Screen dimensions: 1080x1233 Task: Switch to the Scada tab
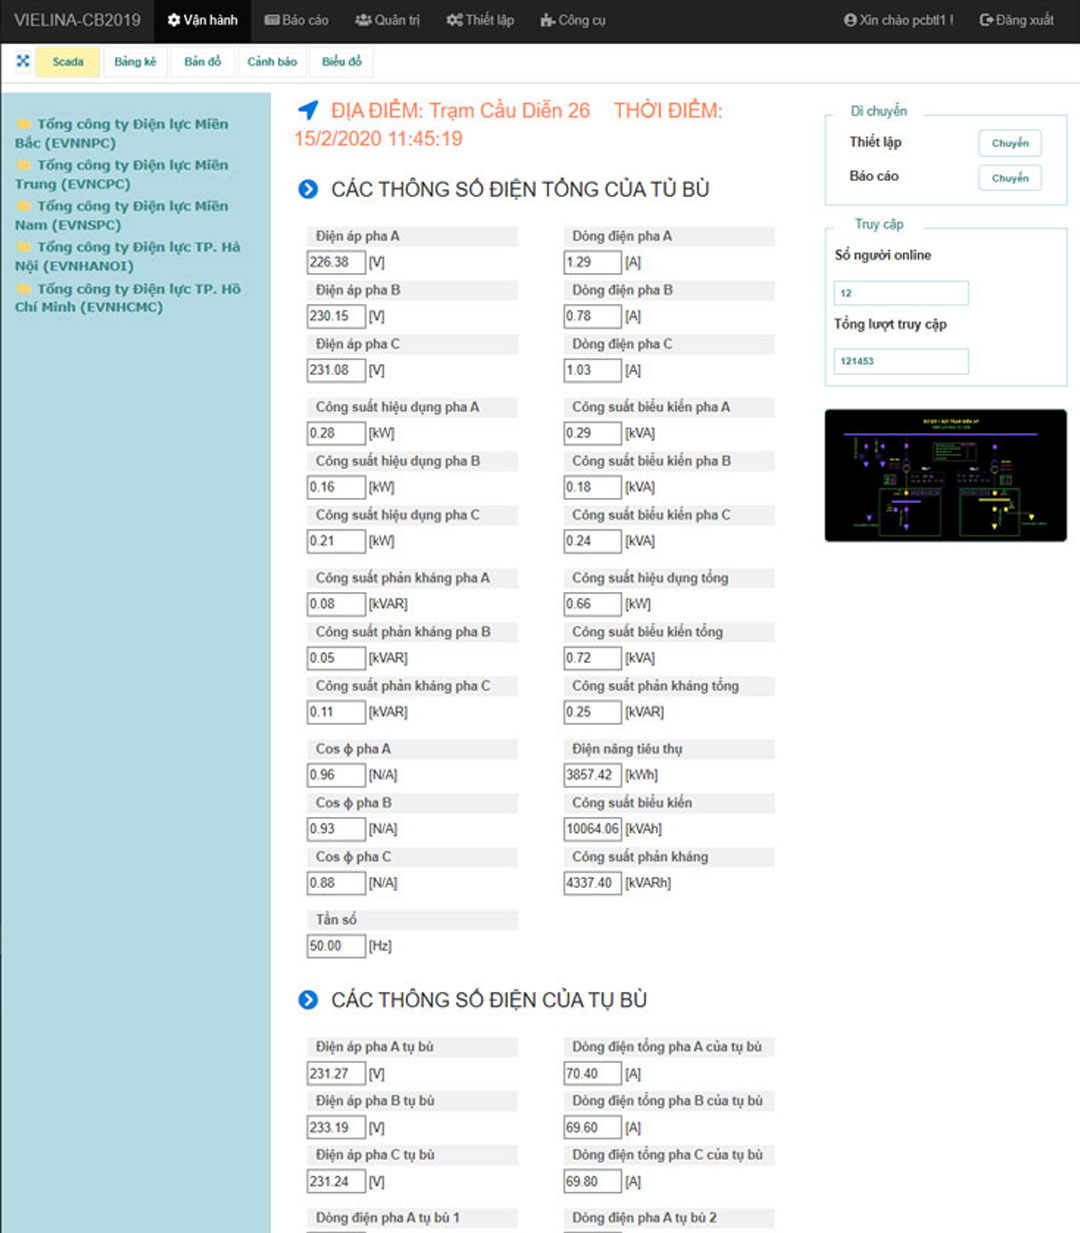pos(67,62)
